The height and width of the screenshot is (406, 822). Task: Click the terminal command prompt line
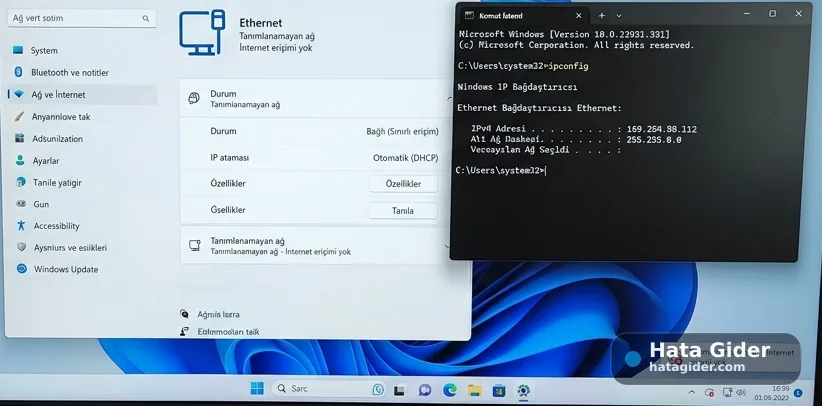501,170
